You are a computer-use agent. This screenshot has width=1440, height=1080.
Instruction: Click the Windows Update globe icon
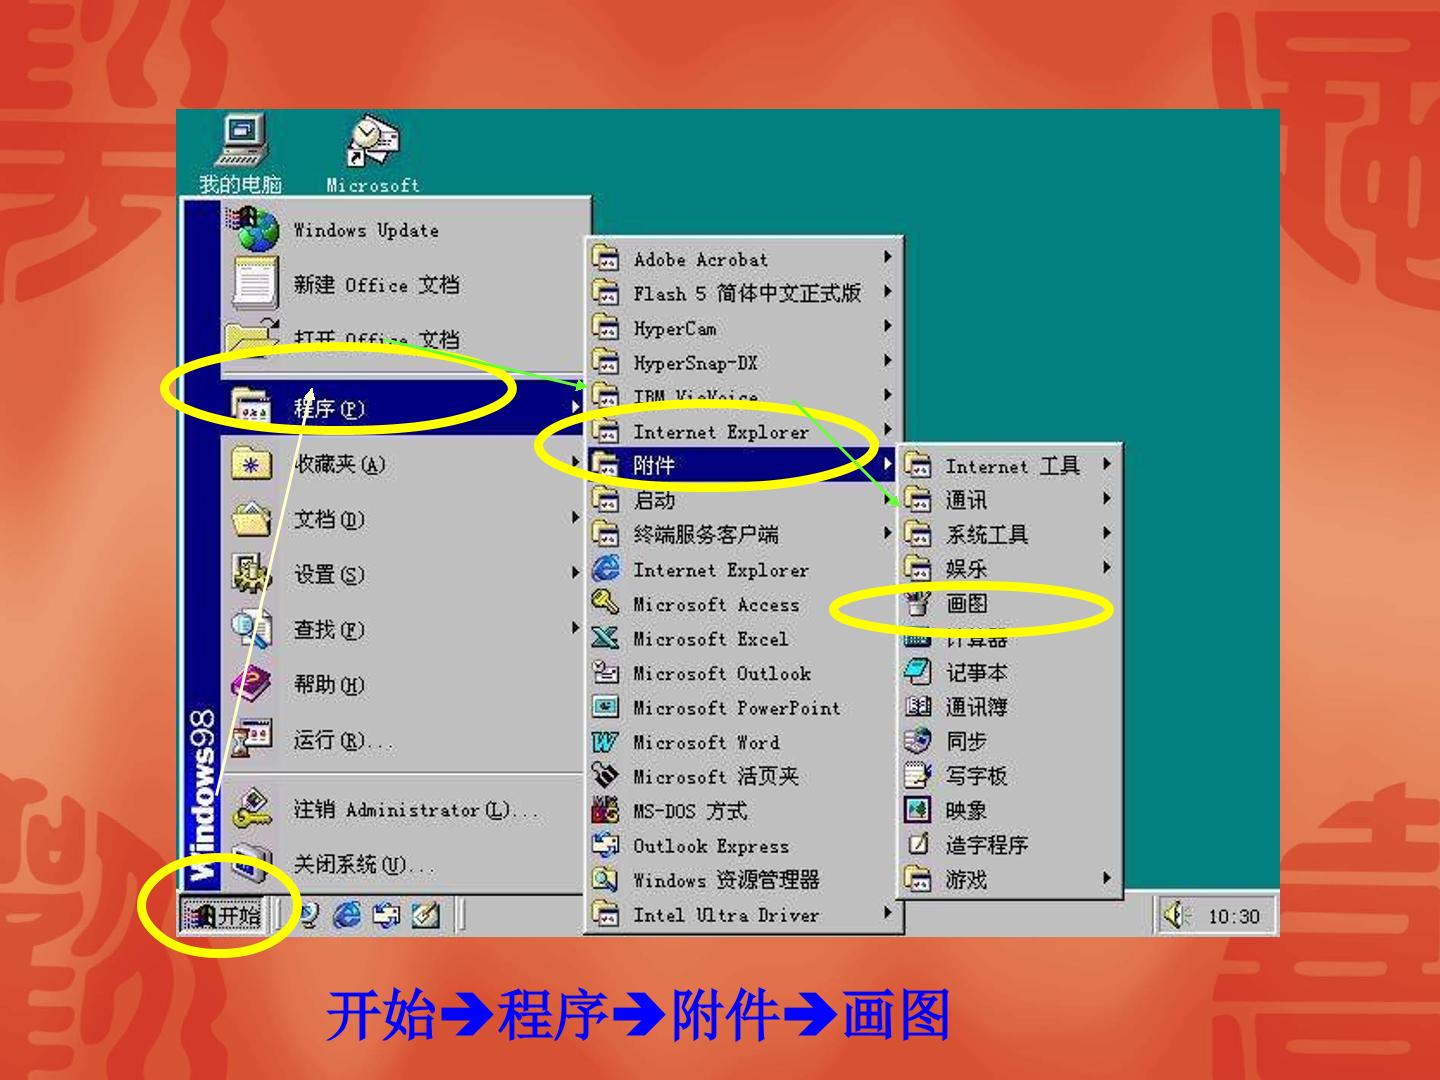[254, 229]
